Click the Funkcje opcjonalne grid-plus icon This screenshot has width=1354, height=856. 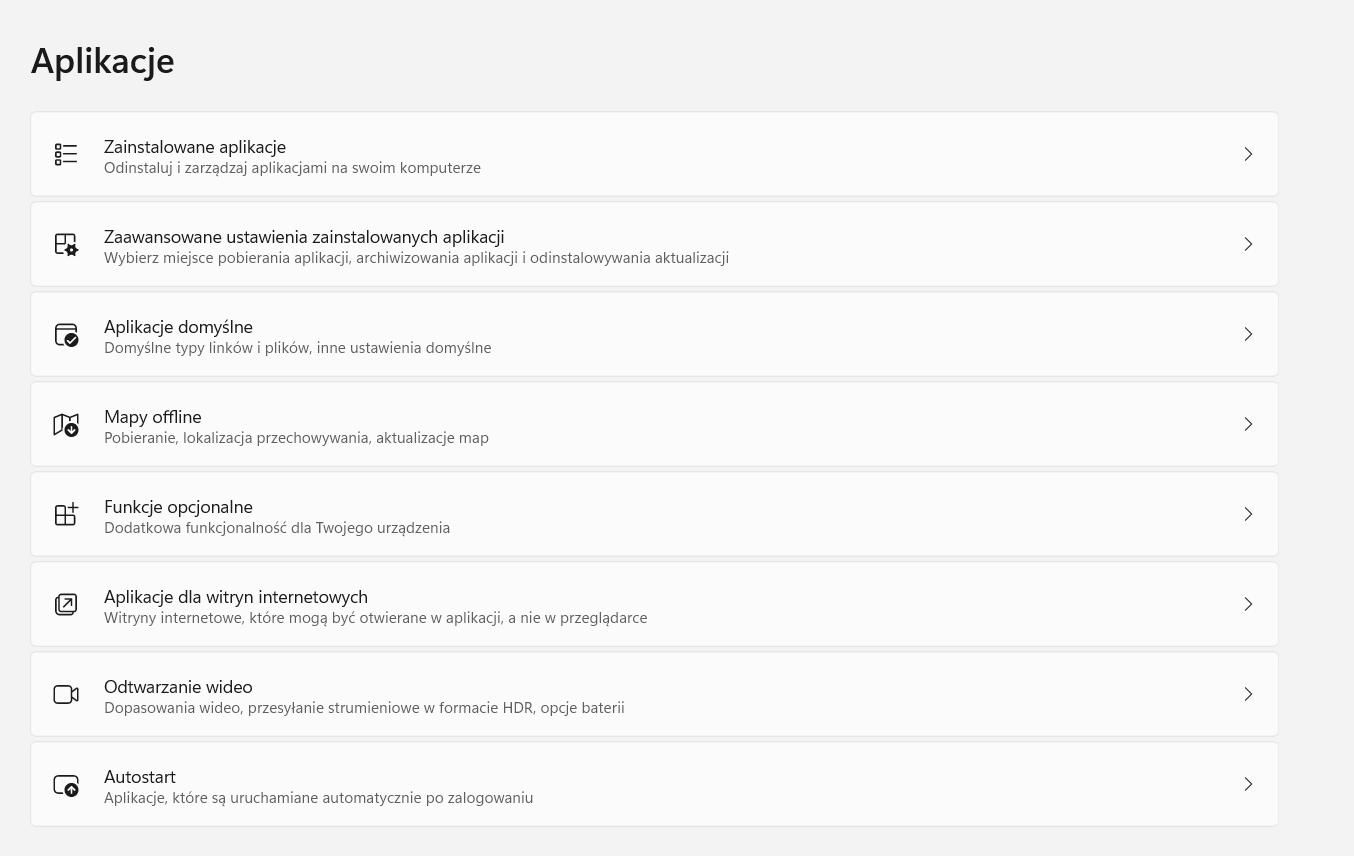pyautogui.click(x=66, y=514)
